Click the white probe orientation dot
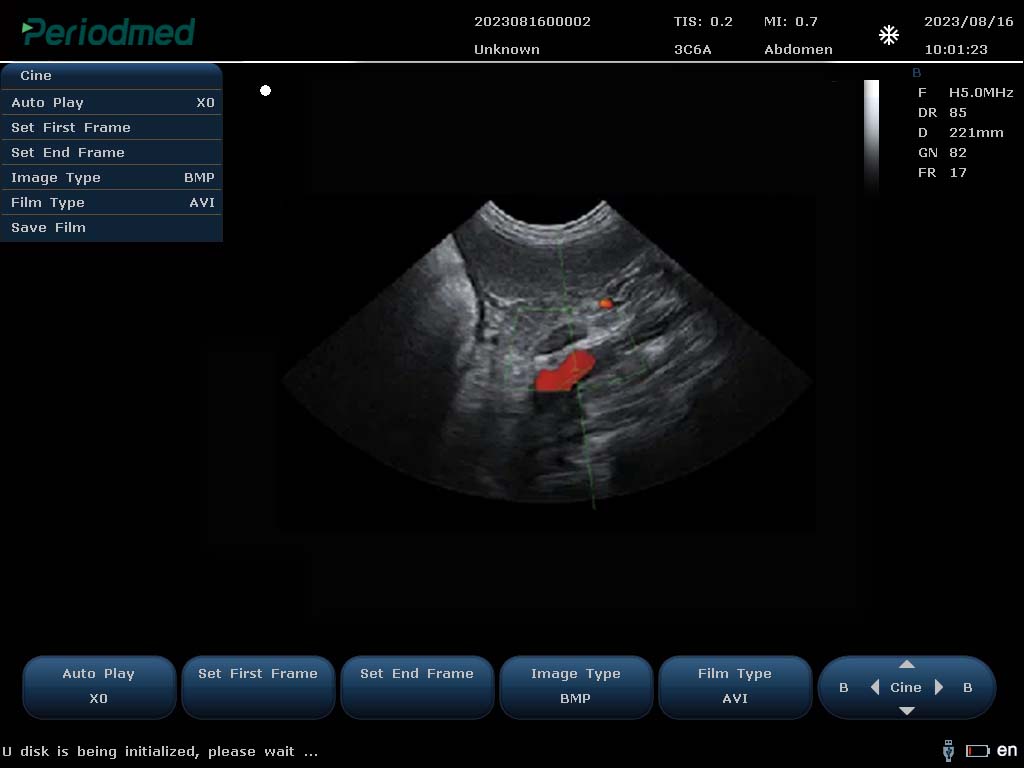Image resolution: width=1024 pixels, height=768 pixels. (265, 91)
